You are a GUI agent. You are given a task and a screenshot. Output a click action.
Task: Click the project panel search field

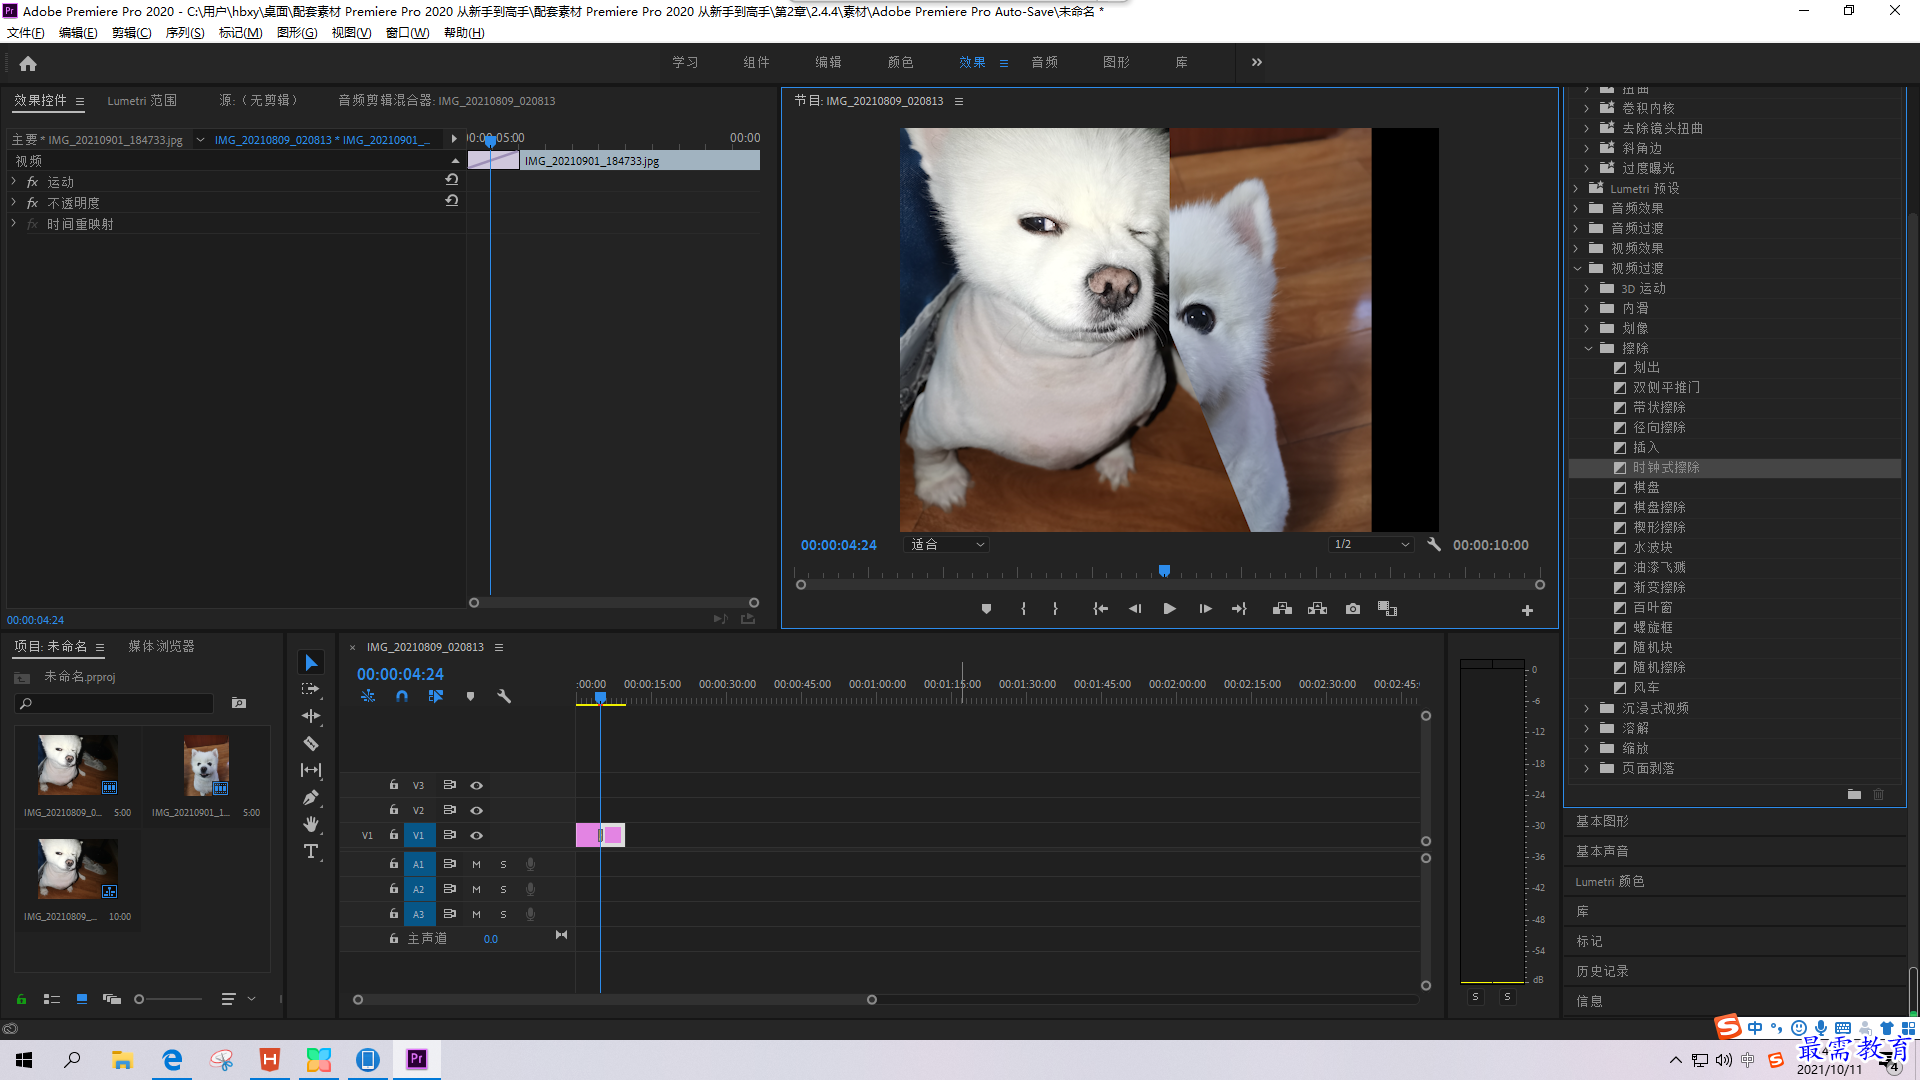click(x=115, y=704)
